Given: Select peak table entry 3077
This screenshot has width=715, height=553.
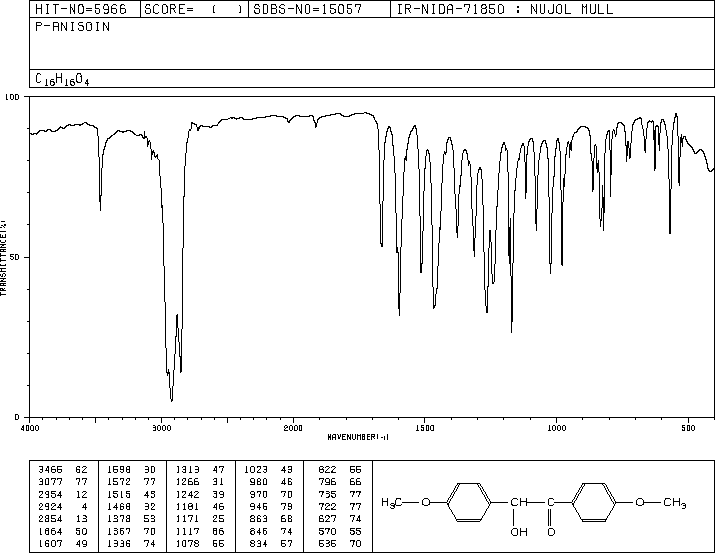Looking at the screenshot, I should point(50,482).
